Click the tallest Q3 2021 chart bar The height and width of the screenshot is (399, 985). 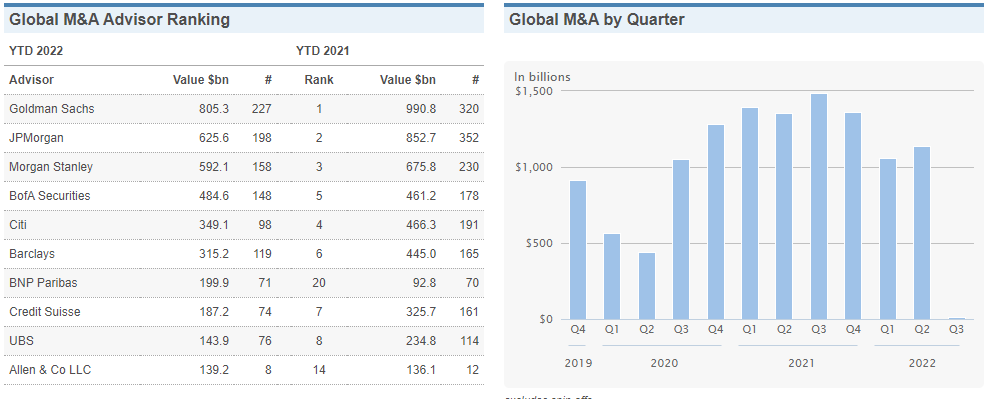click(819, 207)
